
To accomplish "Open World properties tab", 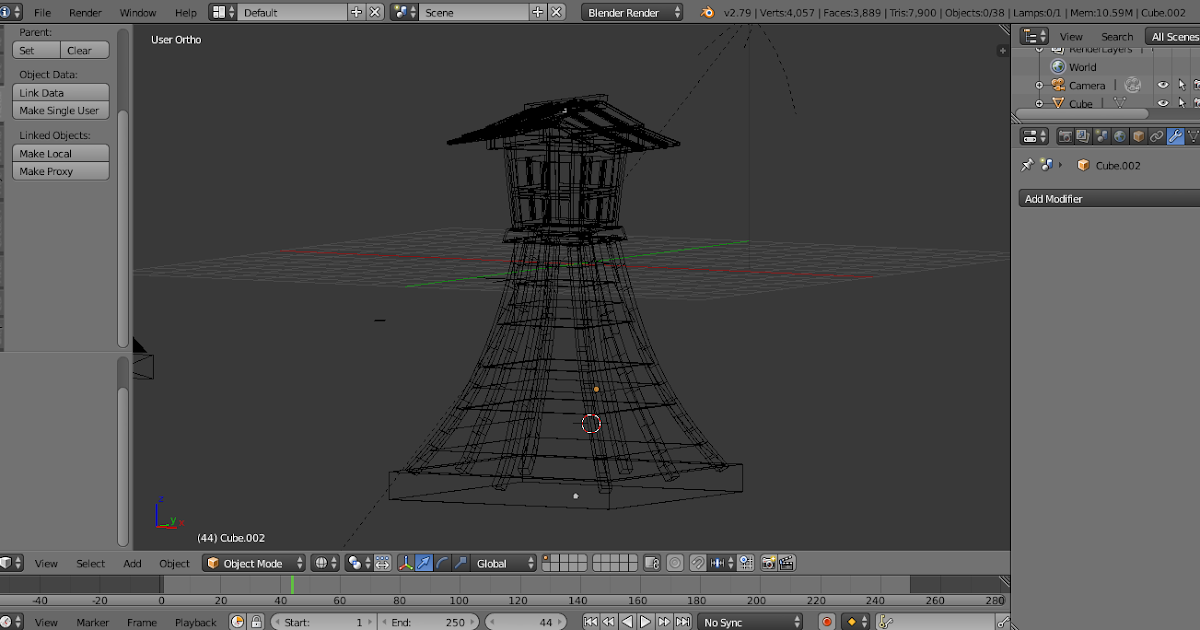I will tap(1120, 136).
